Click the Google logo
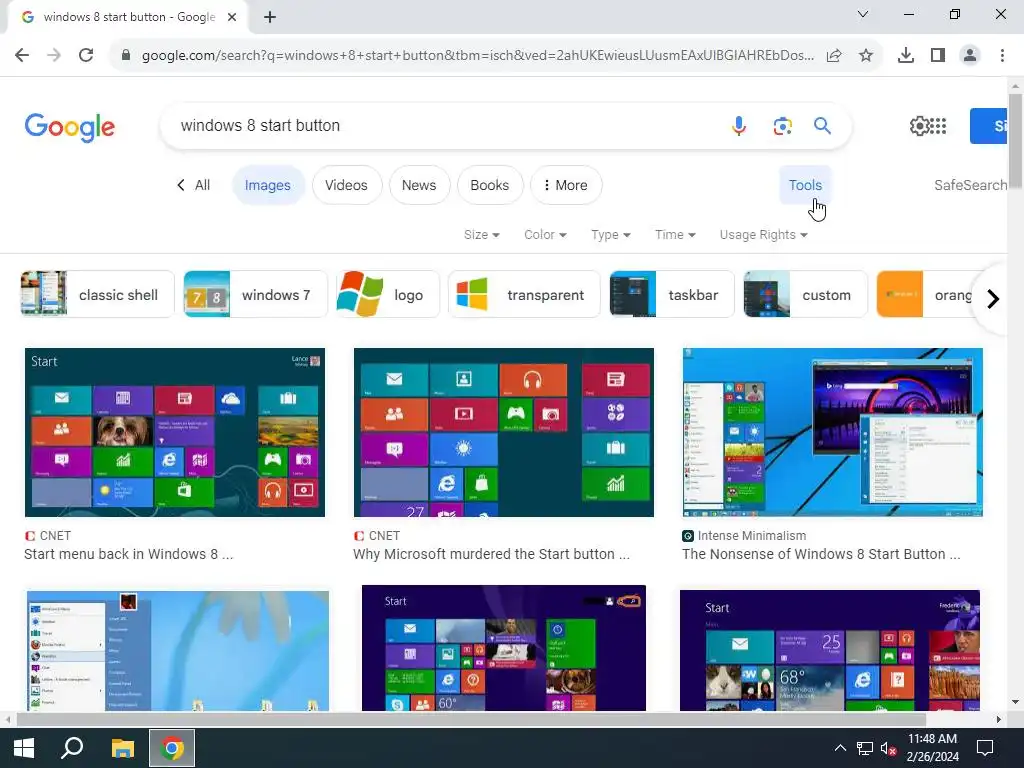1024x768 pixels. pos(69,127)
